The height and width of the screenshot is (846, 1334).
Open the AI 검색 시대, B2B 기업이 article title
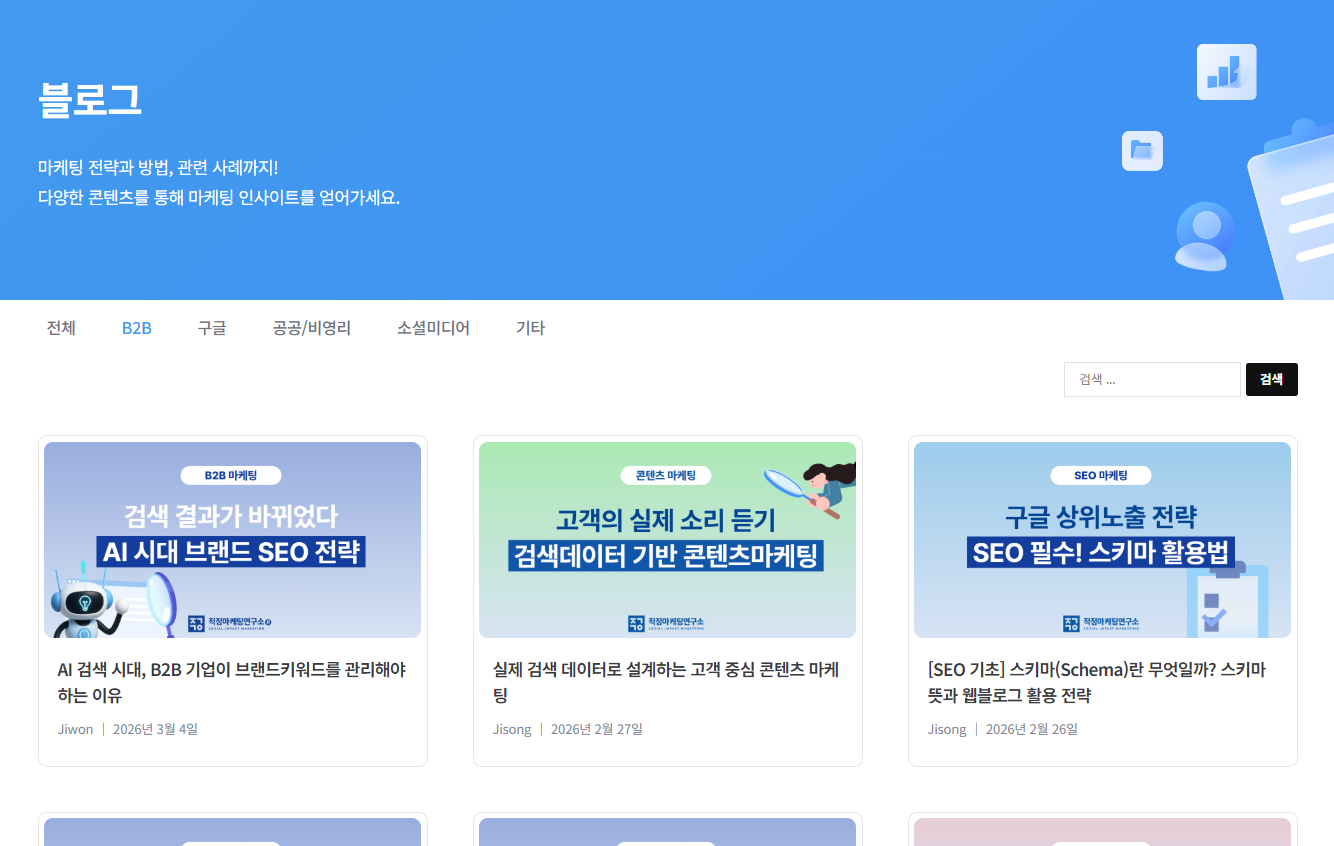231,682
